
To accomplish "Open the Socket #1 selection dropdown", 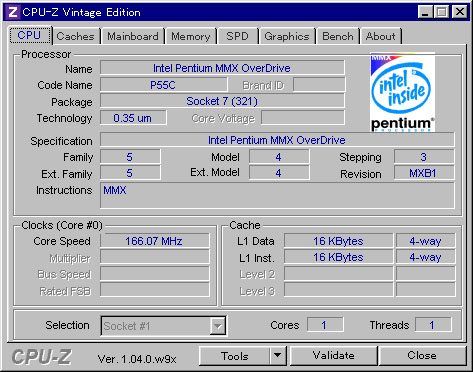I will 163,326.
